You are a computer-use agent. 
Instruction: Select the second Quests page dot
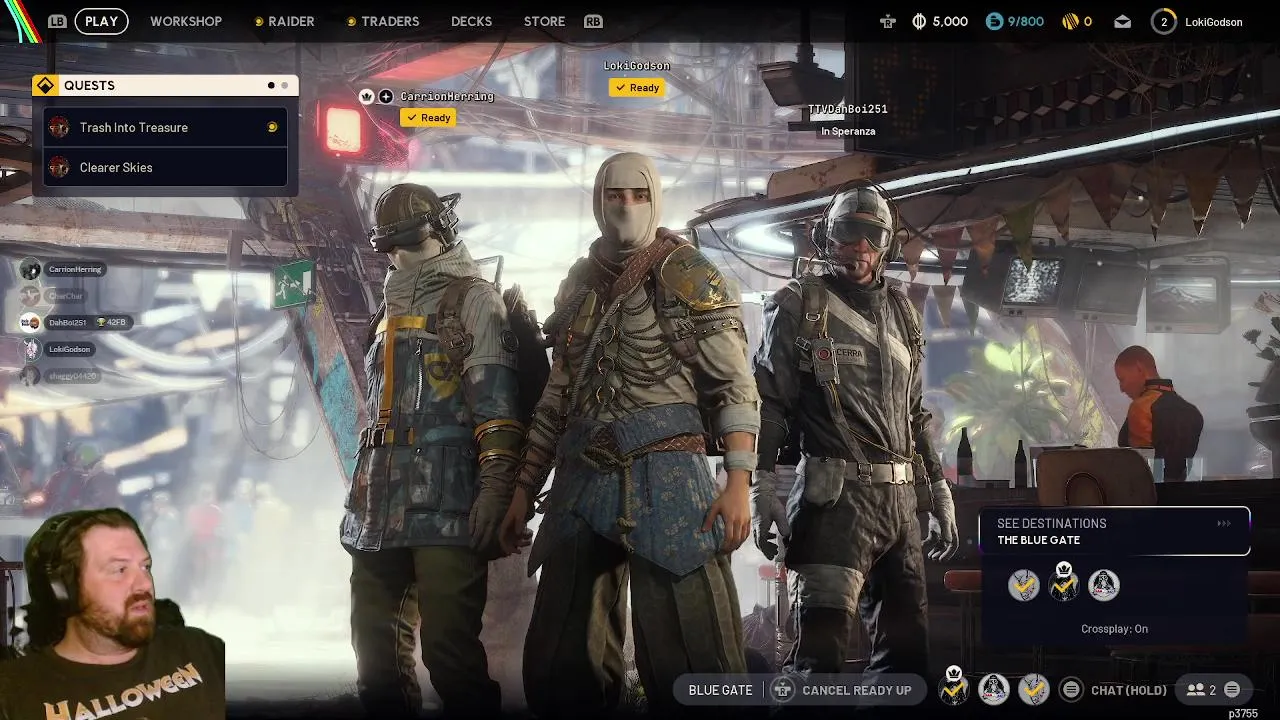(x=284, y=85)
